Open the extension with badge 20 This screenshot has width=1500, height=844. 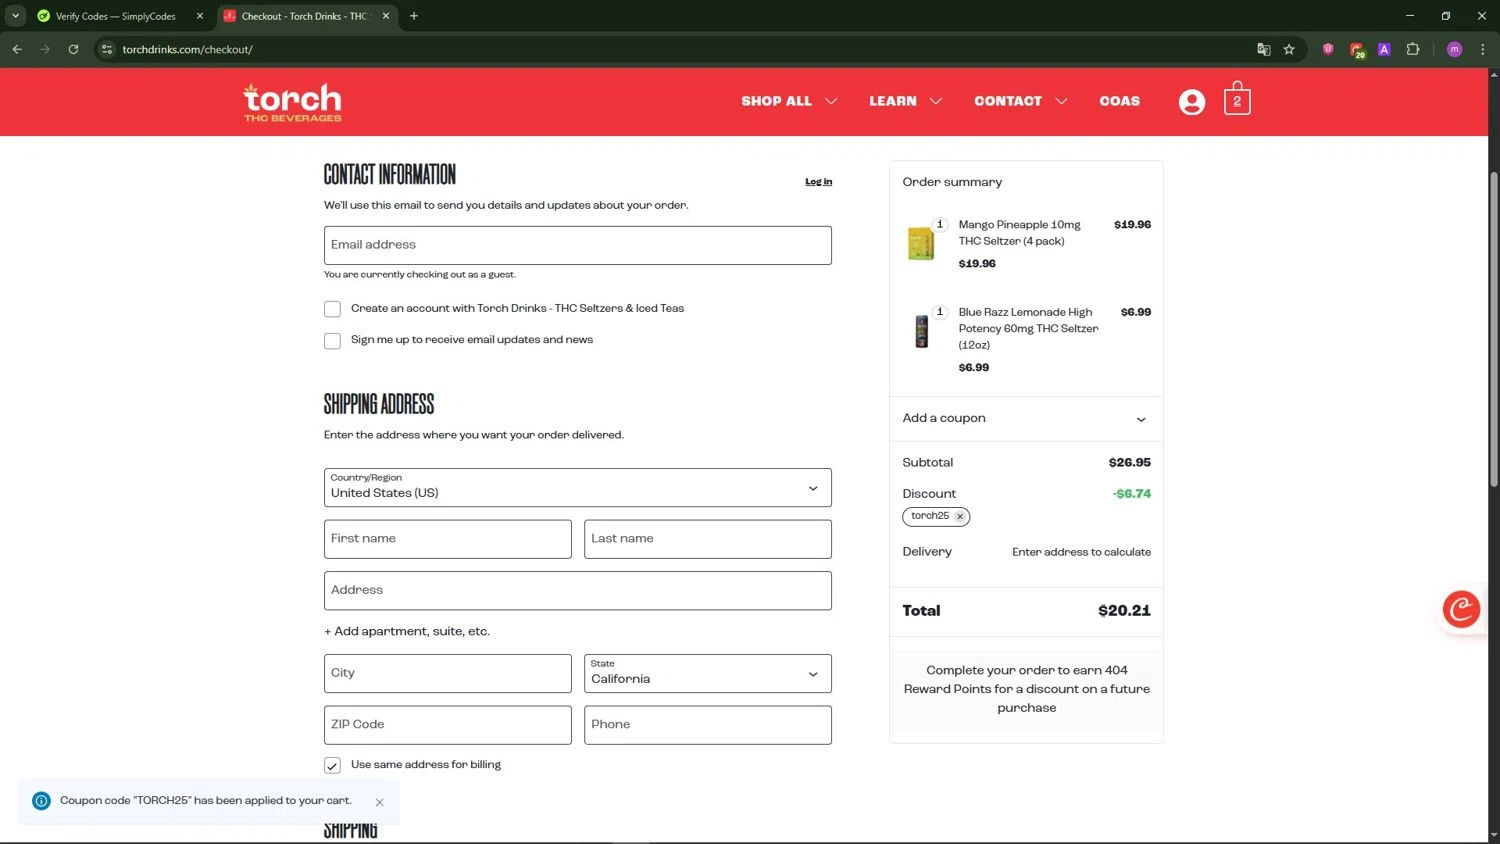coord(1357,50)
